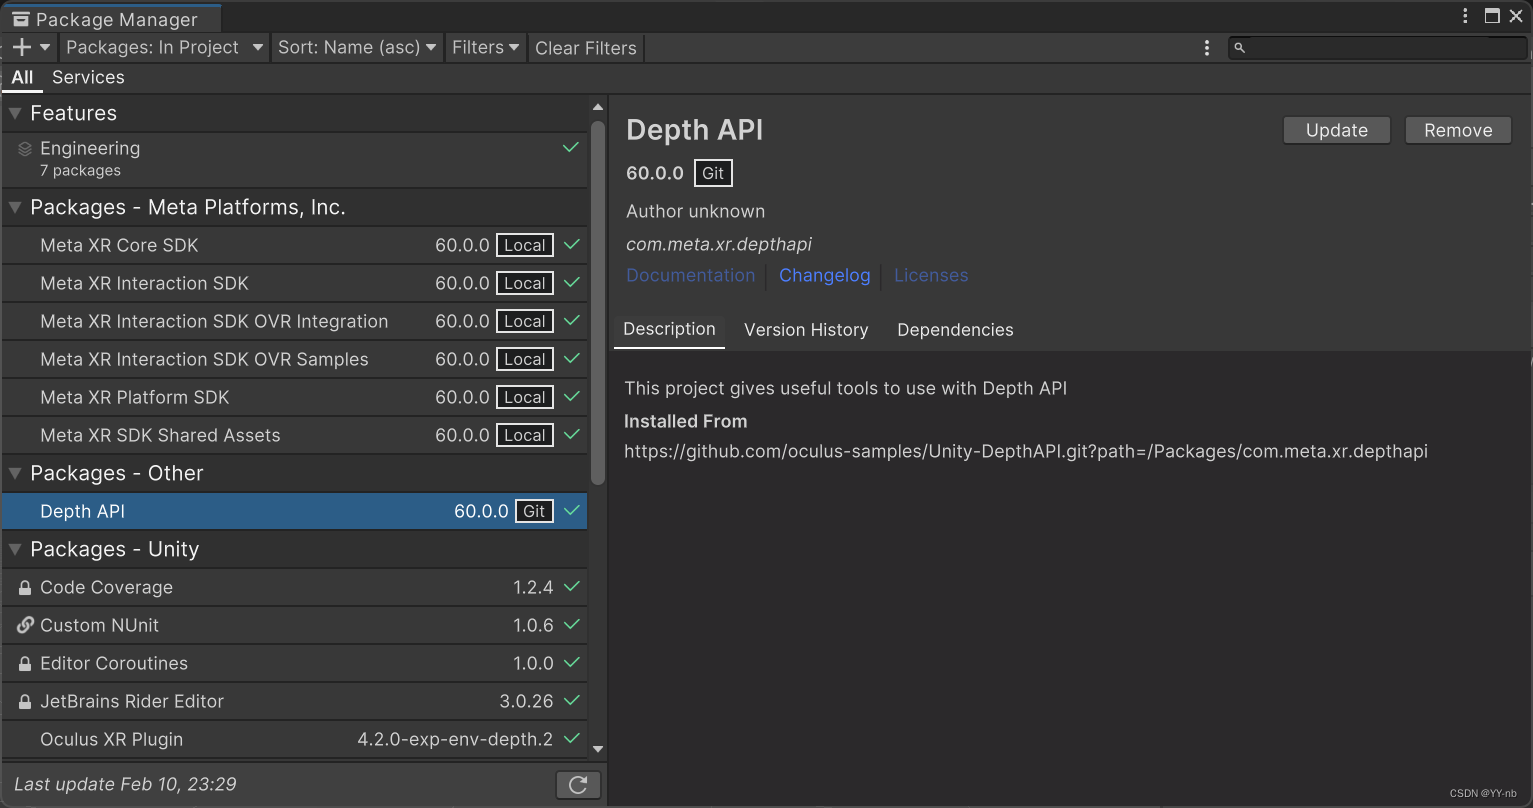Open the Dependencies tab
The height and width of the screenshot is (808, 1533).
[955, 330]
